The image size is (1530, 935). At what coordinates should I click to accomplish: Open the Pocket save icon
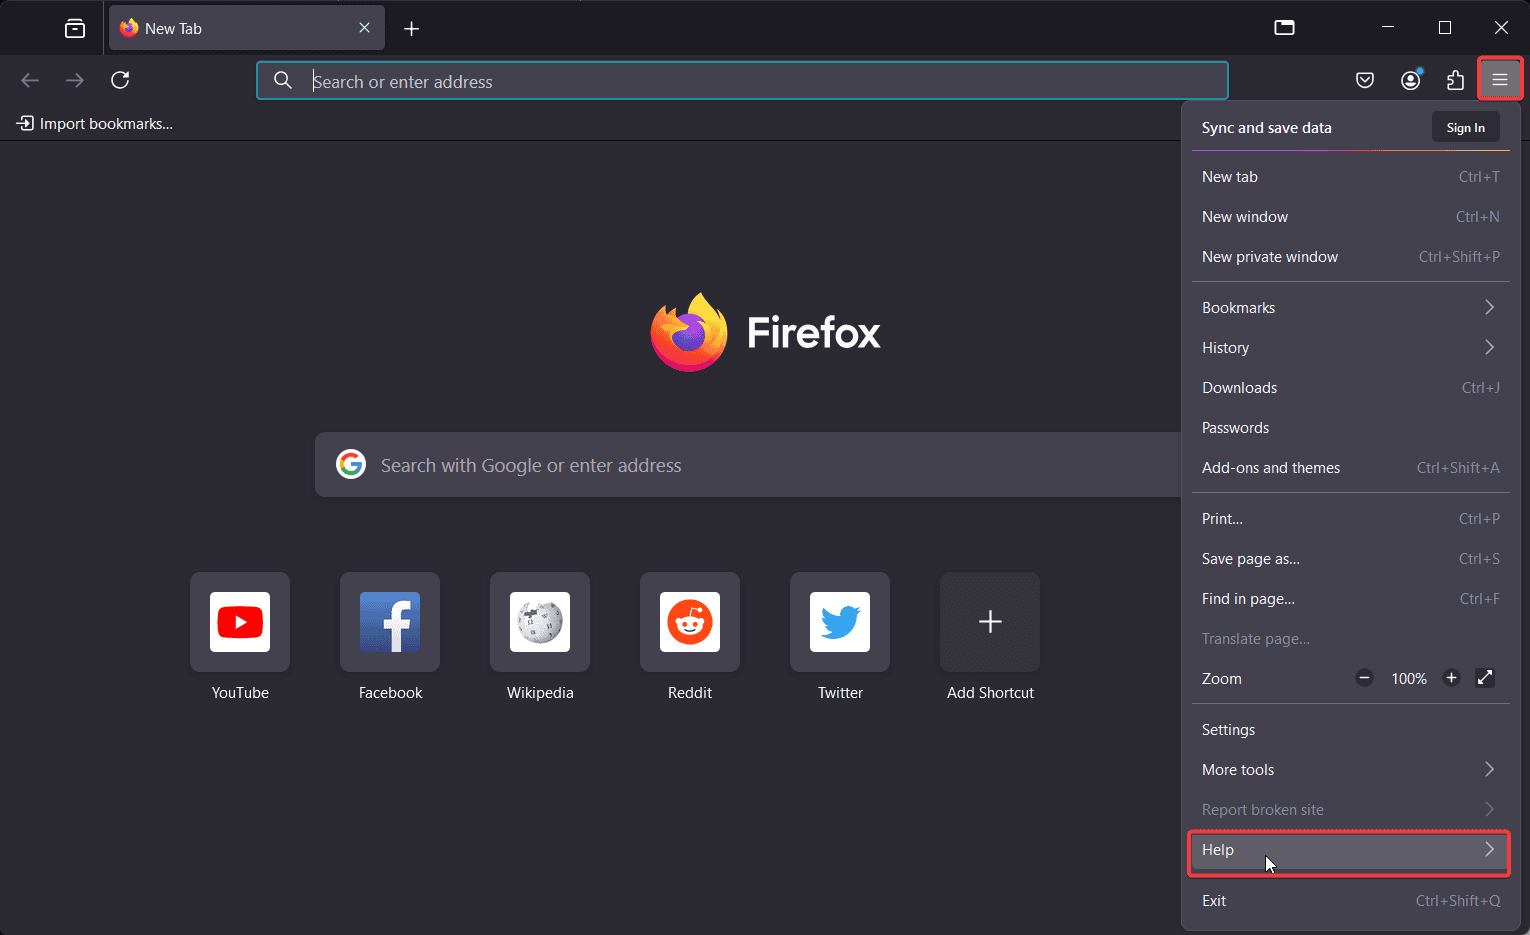coord(1365,80)
